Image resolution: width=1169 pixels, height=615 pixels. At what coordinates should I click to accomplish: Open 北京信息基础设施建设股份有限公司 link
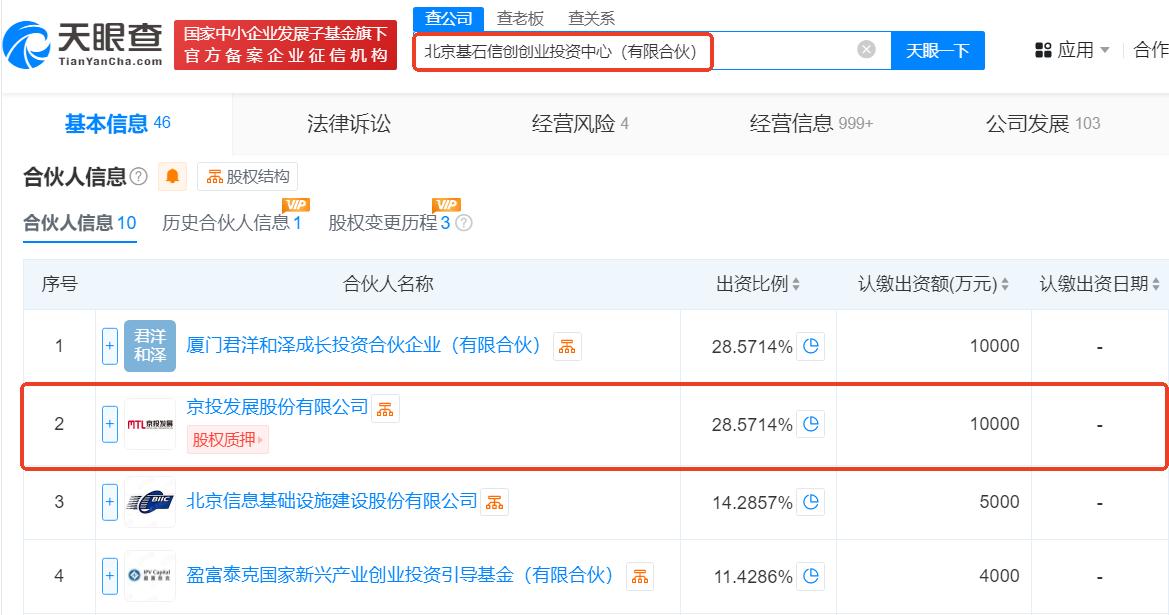(332, 501)
